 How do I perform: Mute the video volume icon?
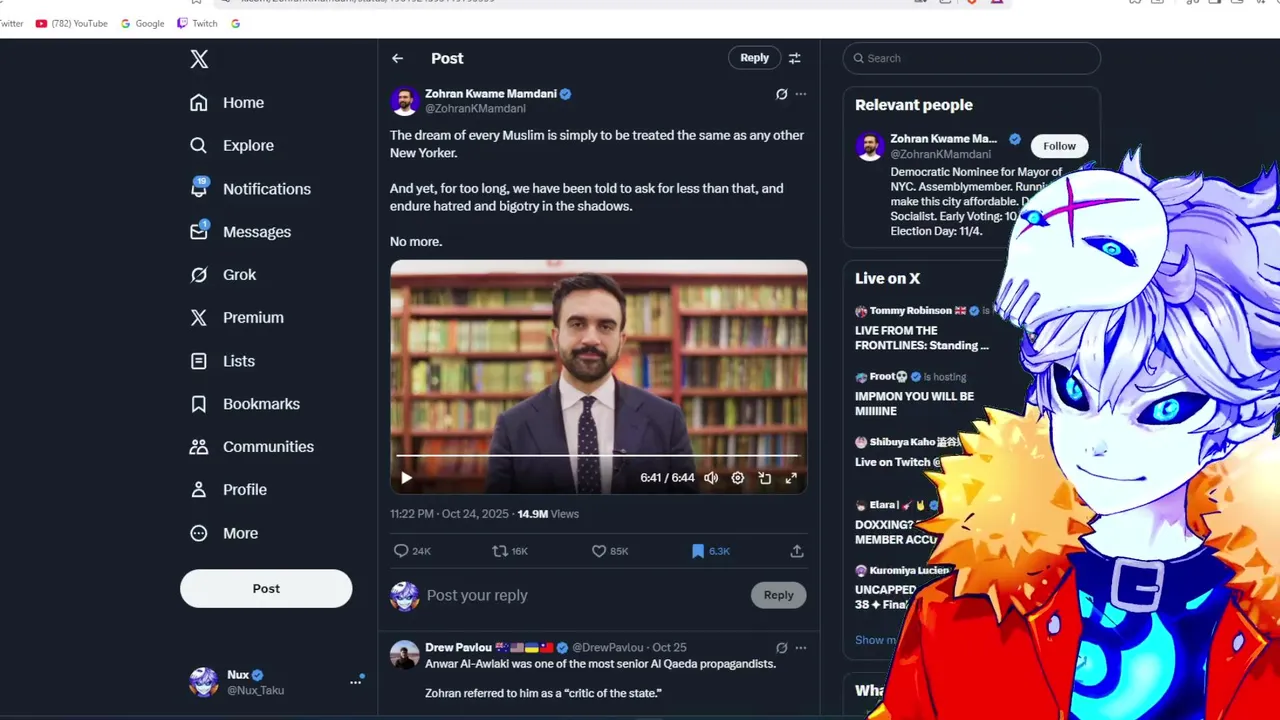[711, 478]
